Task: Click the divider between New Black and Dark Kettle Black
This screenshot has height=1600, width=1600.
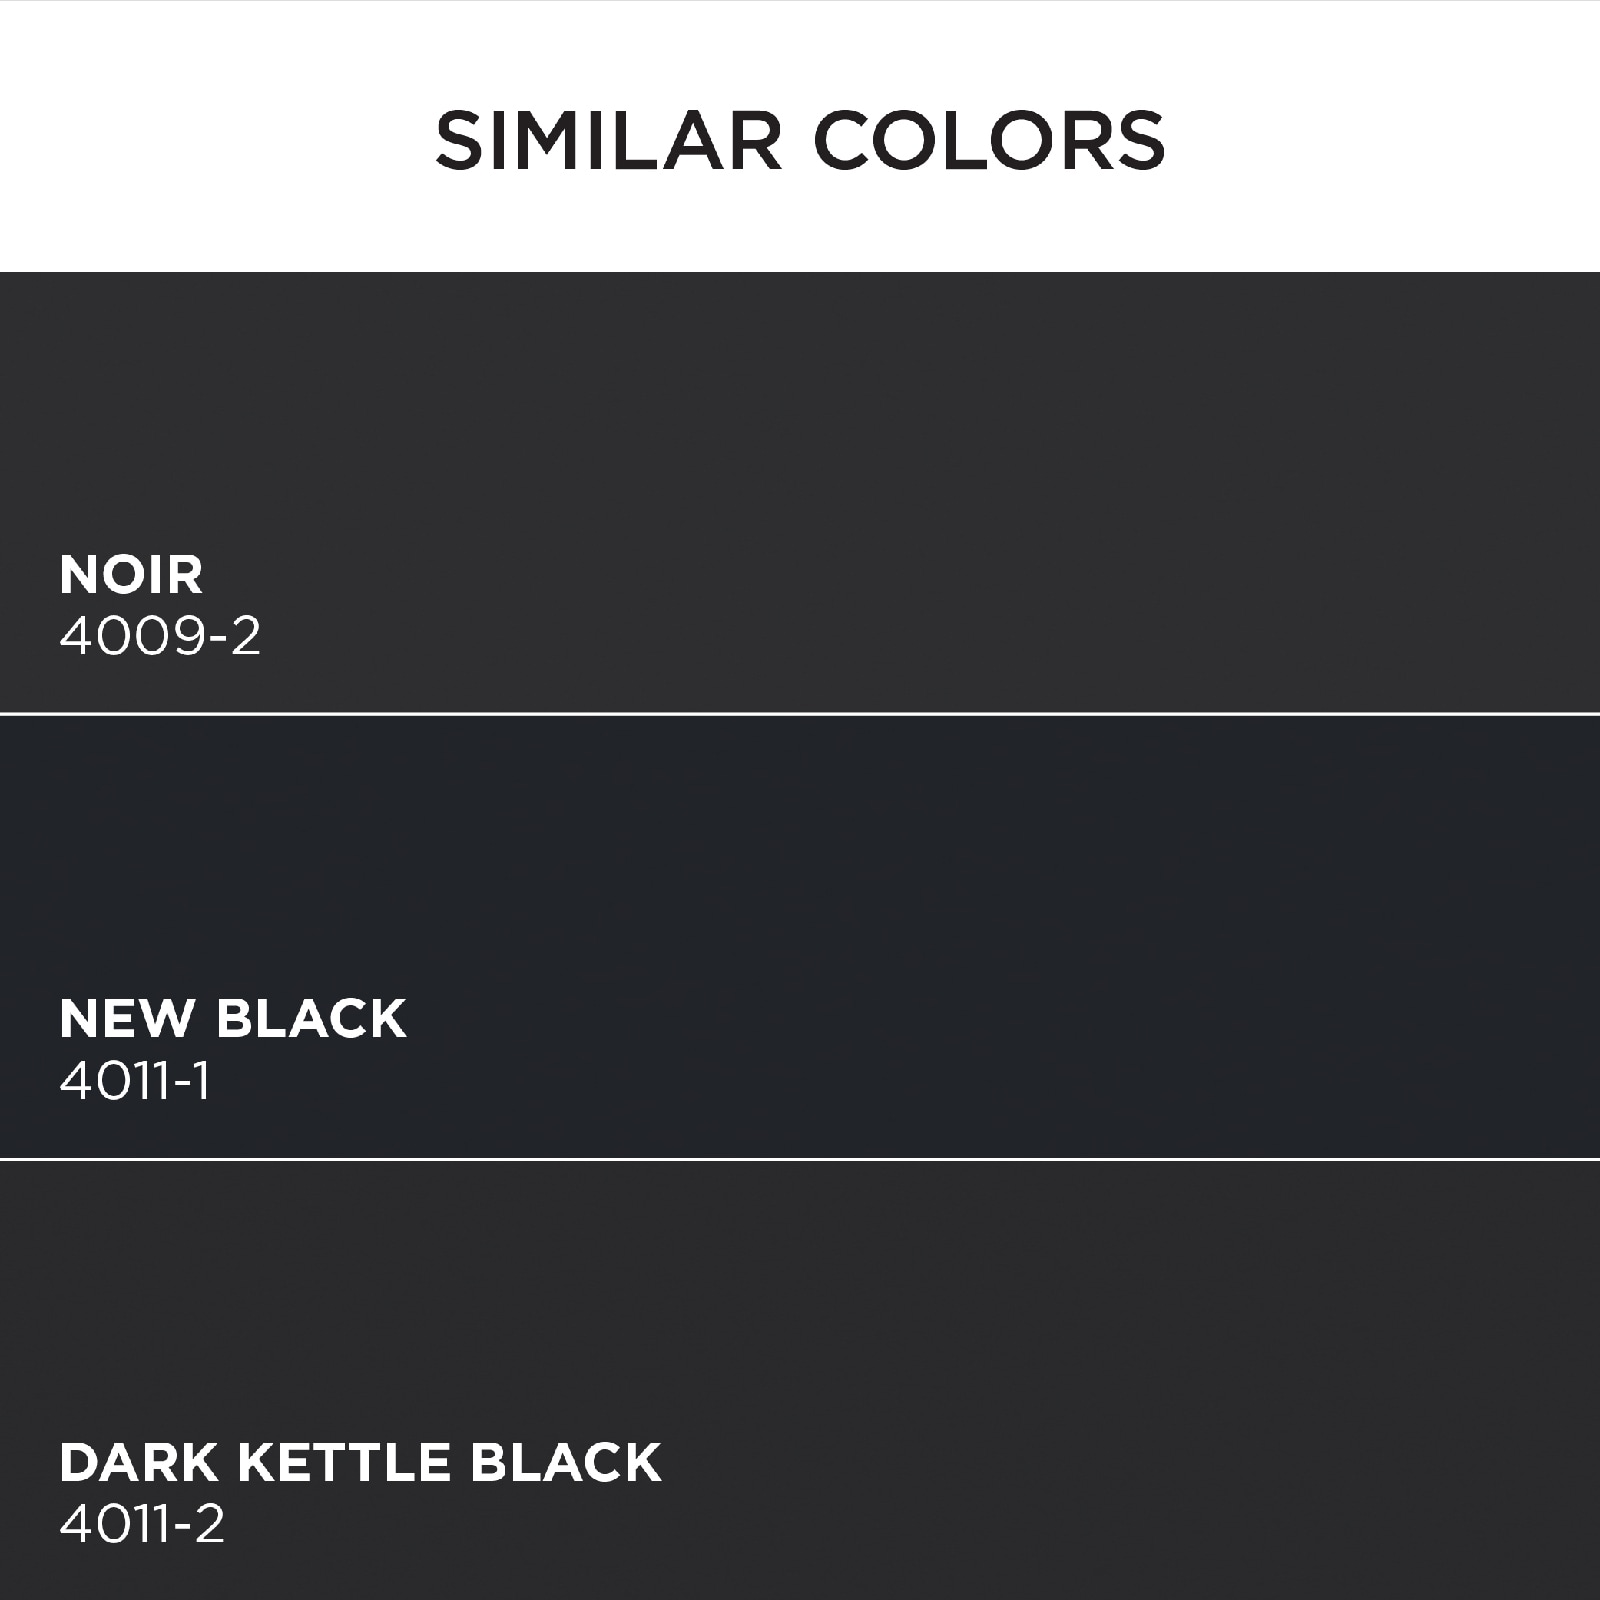Action: 800,1159
